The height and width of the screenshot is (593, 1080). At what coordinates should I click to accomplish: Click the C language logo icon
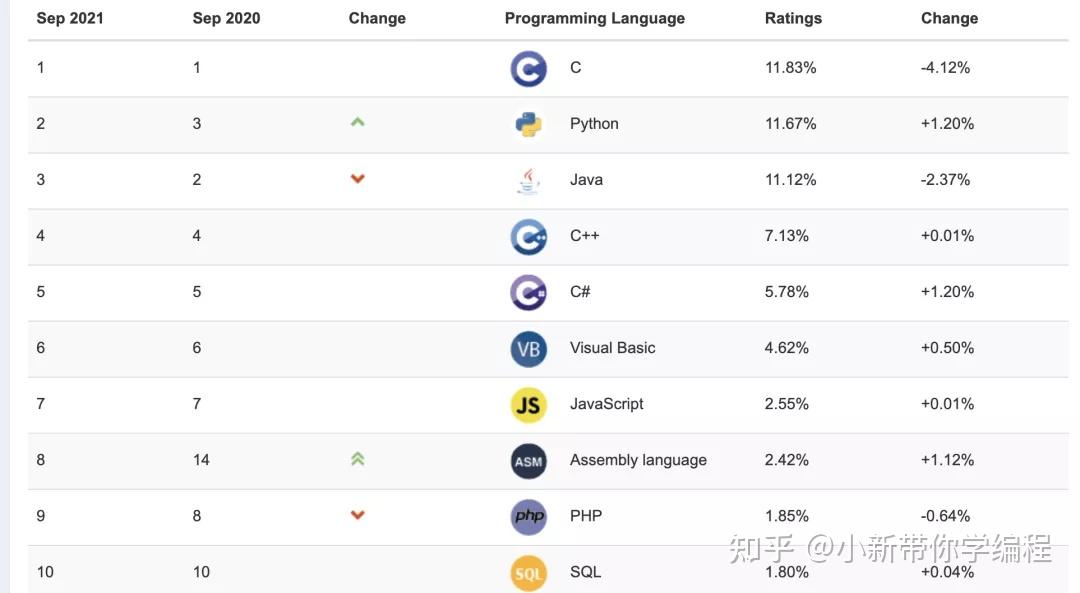click(528, 68)
